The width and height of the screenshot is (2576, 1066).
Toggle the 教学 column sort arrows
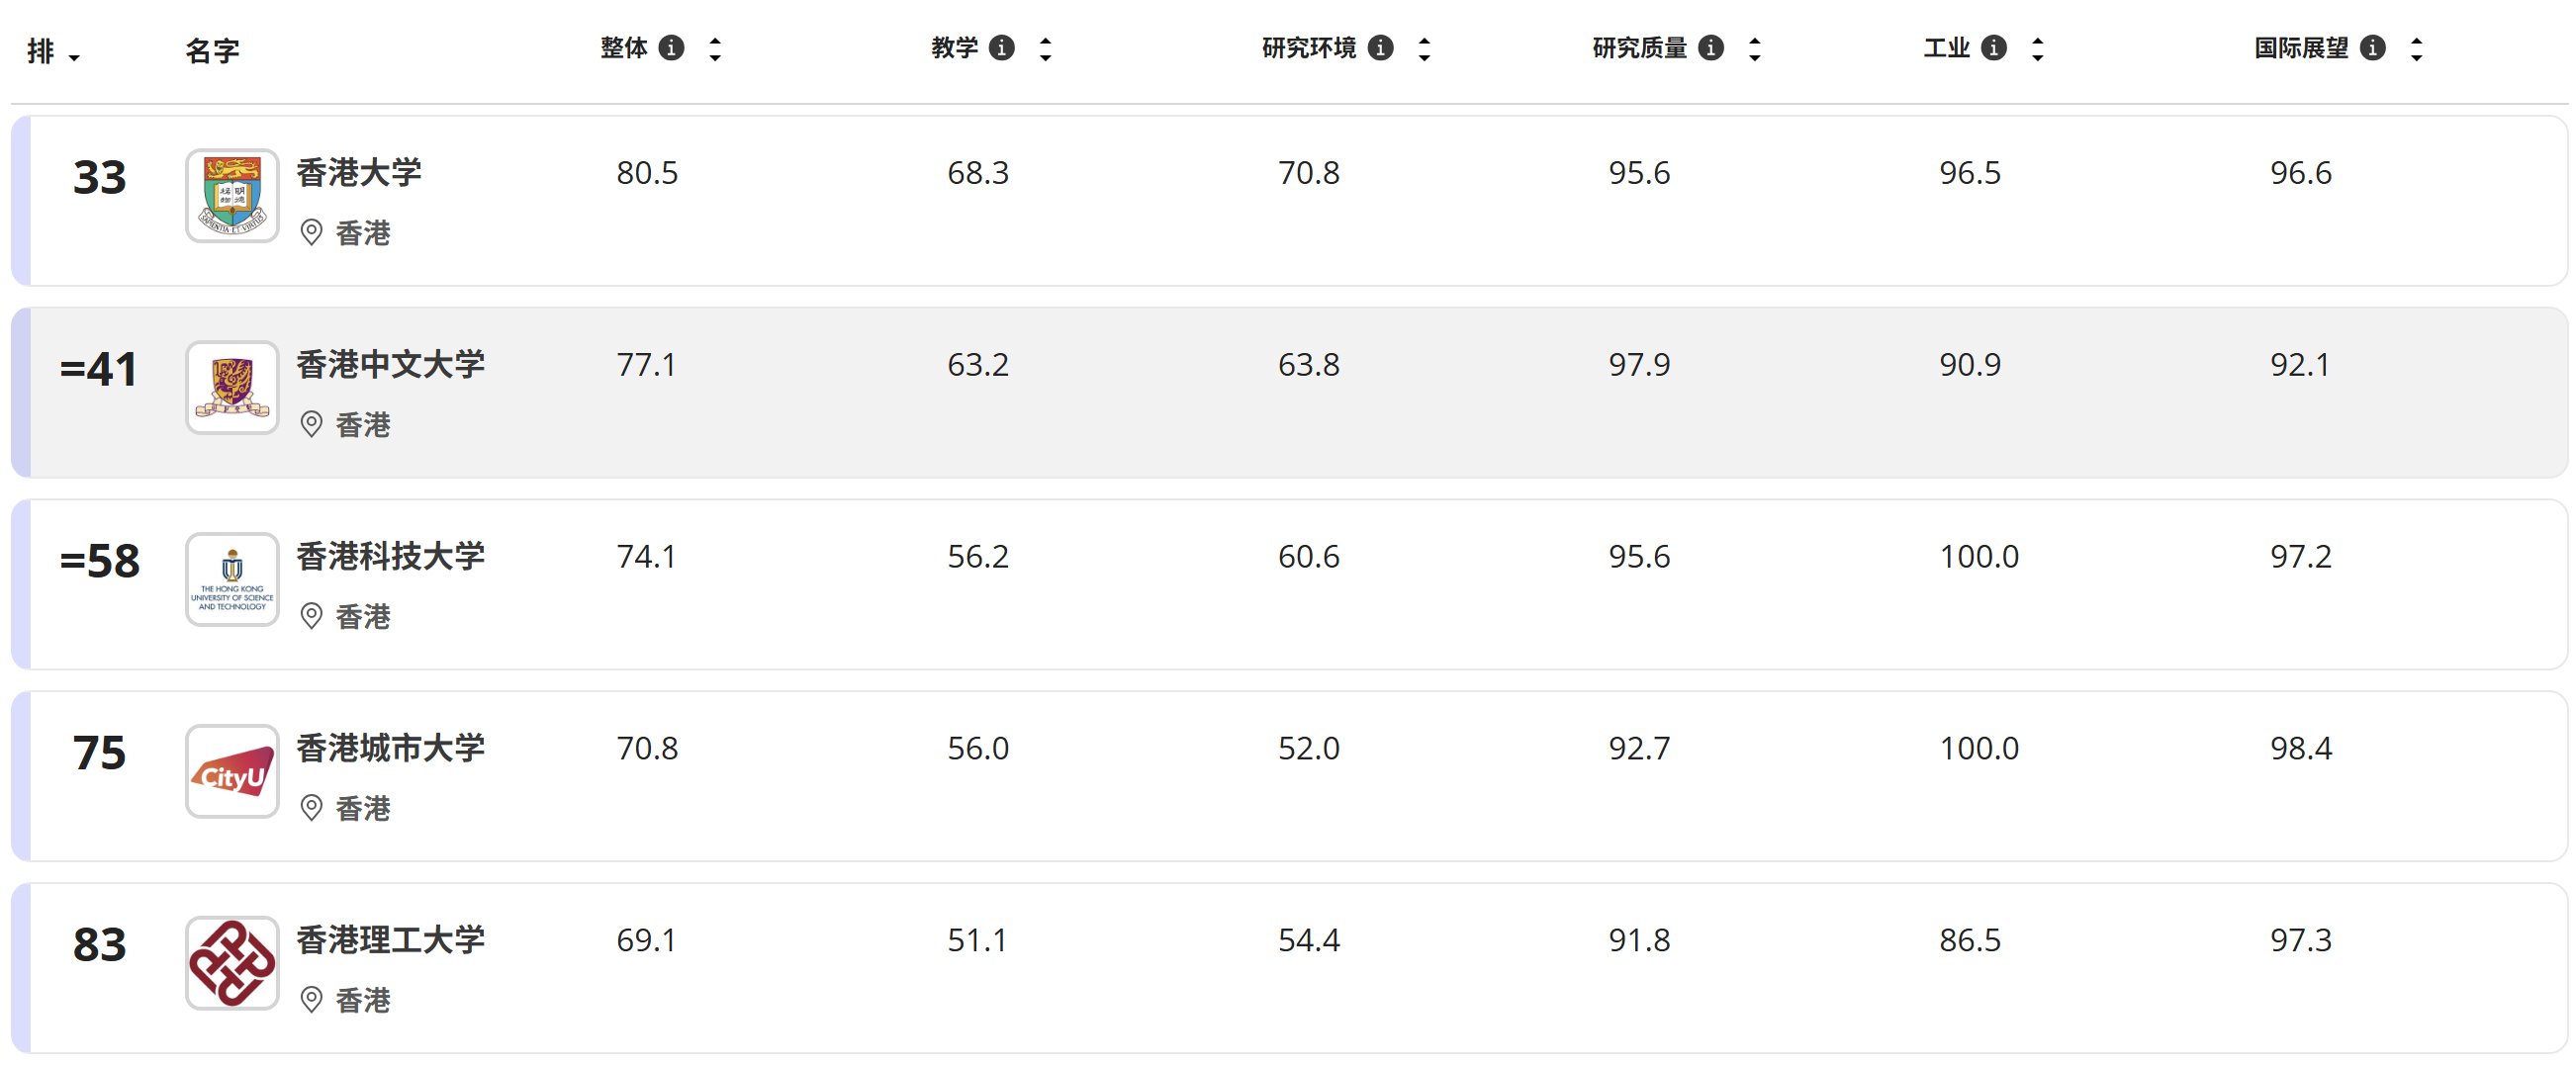pyautogui.click(x=1045, y=49)
